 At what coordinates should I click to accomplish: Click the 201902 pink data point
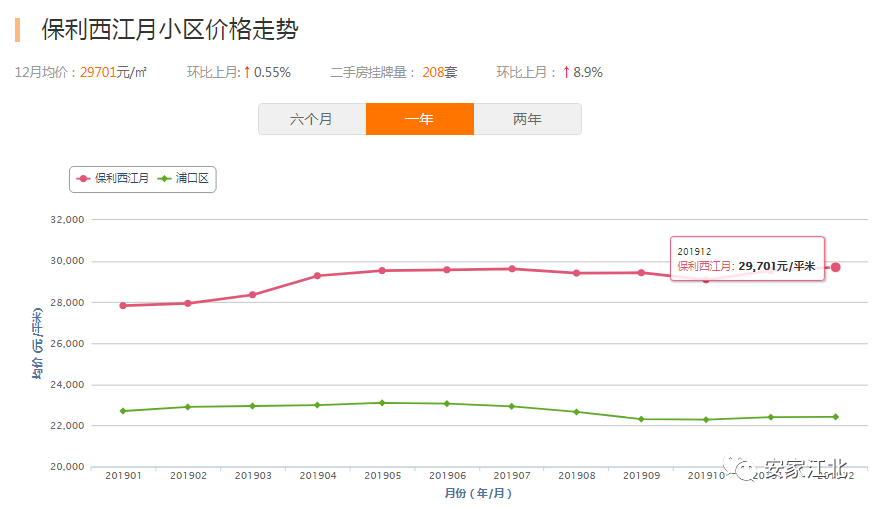point(188,303)
